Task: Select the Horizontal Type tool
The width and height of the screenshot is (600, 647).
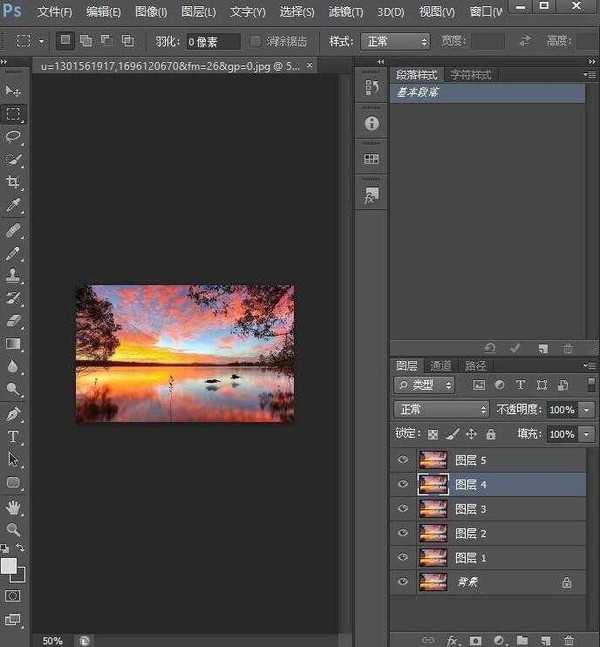Action: pos(14,437)
